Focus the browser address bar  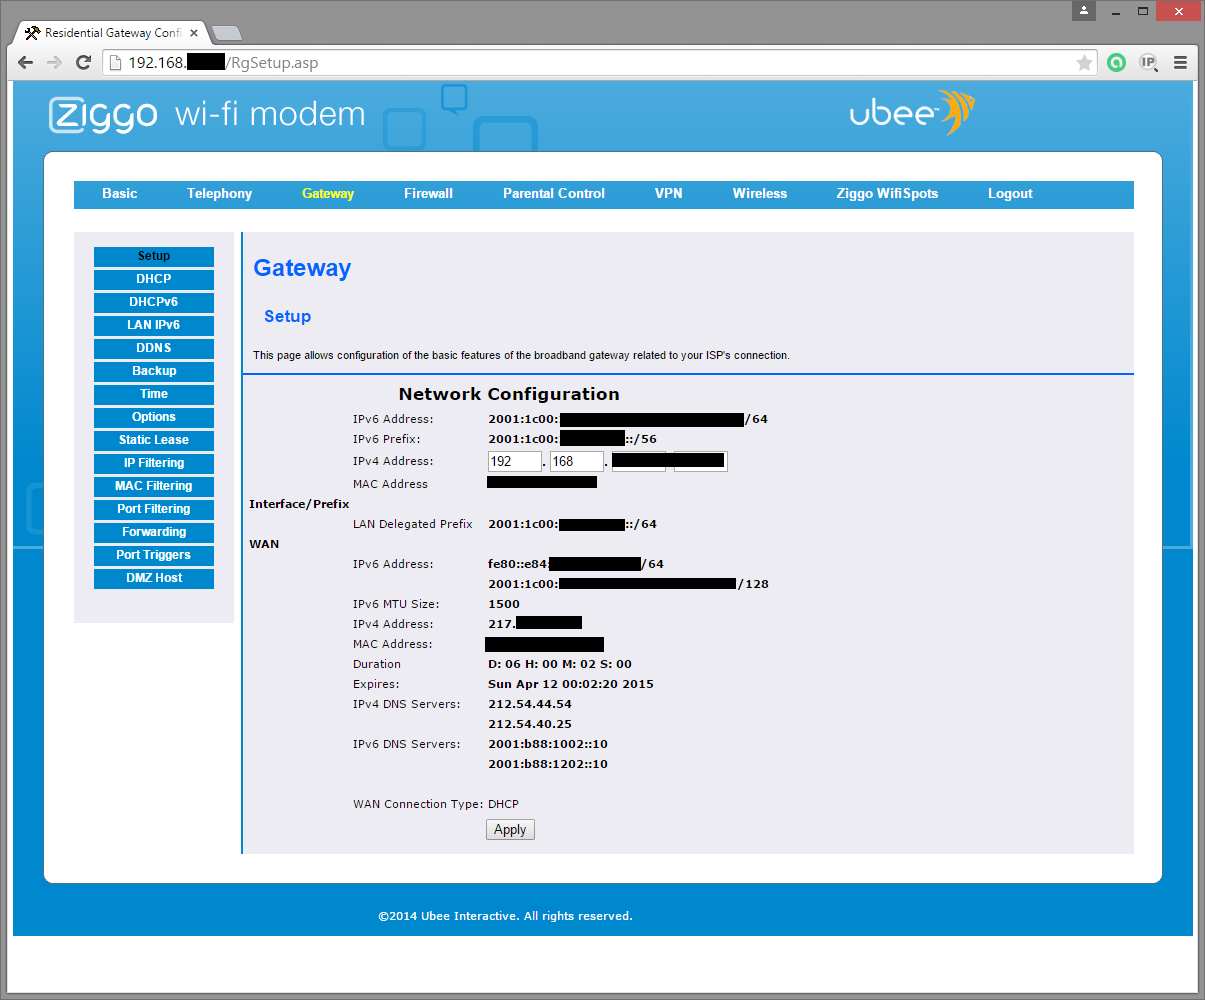600,63
